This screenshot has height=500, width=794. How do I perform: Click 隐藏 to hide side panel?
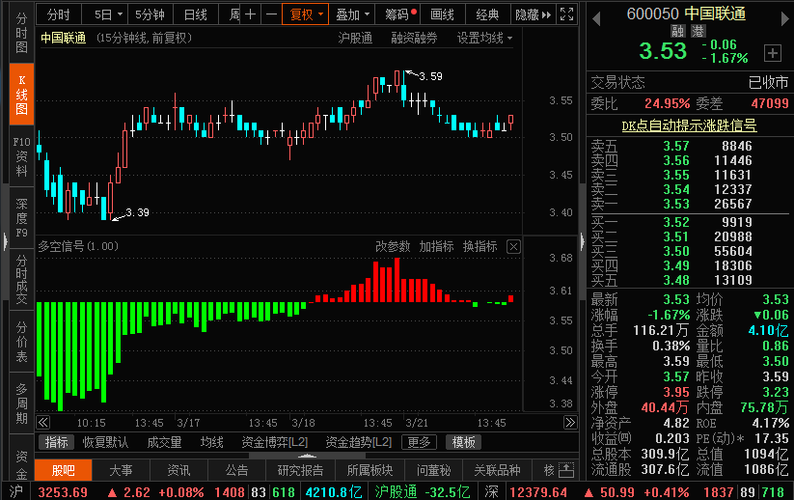tap(533, 15)
